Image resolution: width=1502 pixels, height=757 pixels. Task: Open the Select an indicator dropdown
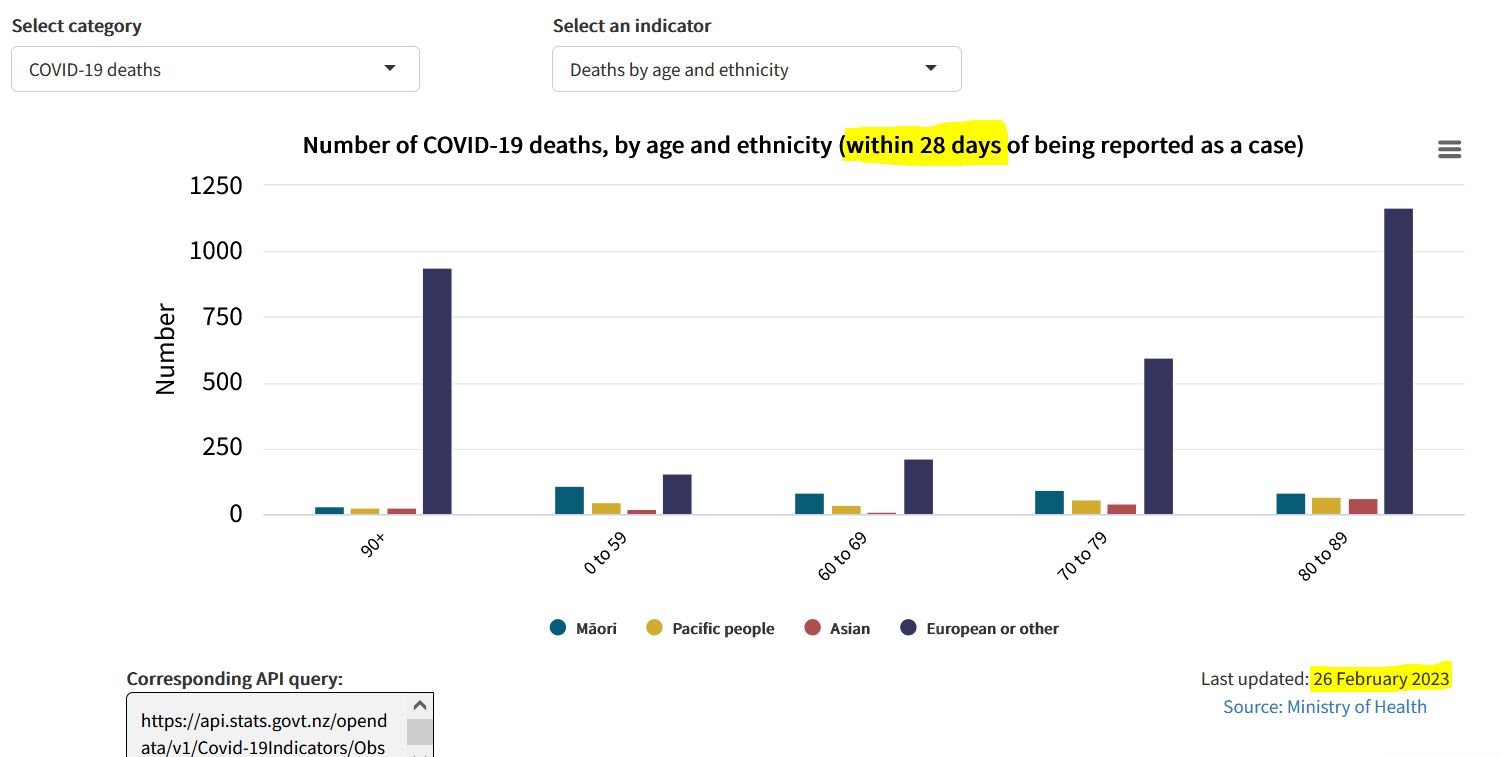pos(756,69)
